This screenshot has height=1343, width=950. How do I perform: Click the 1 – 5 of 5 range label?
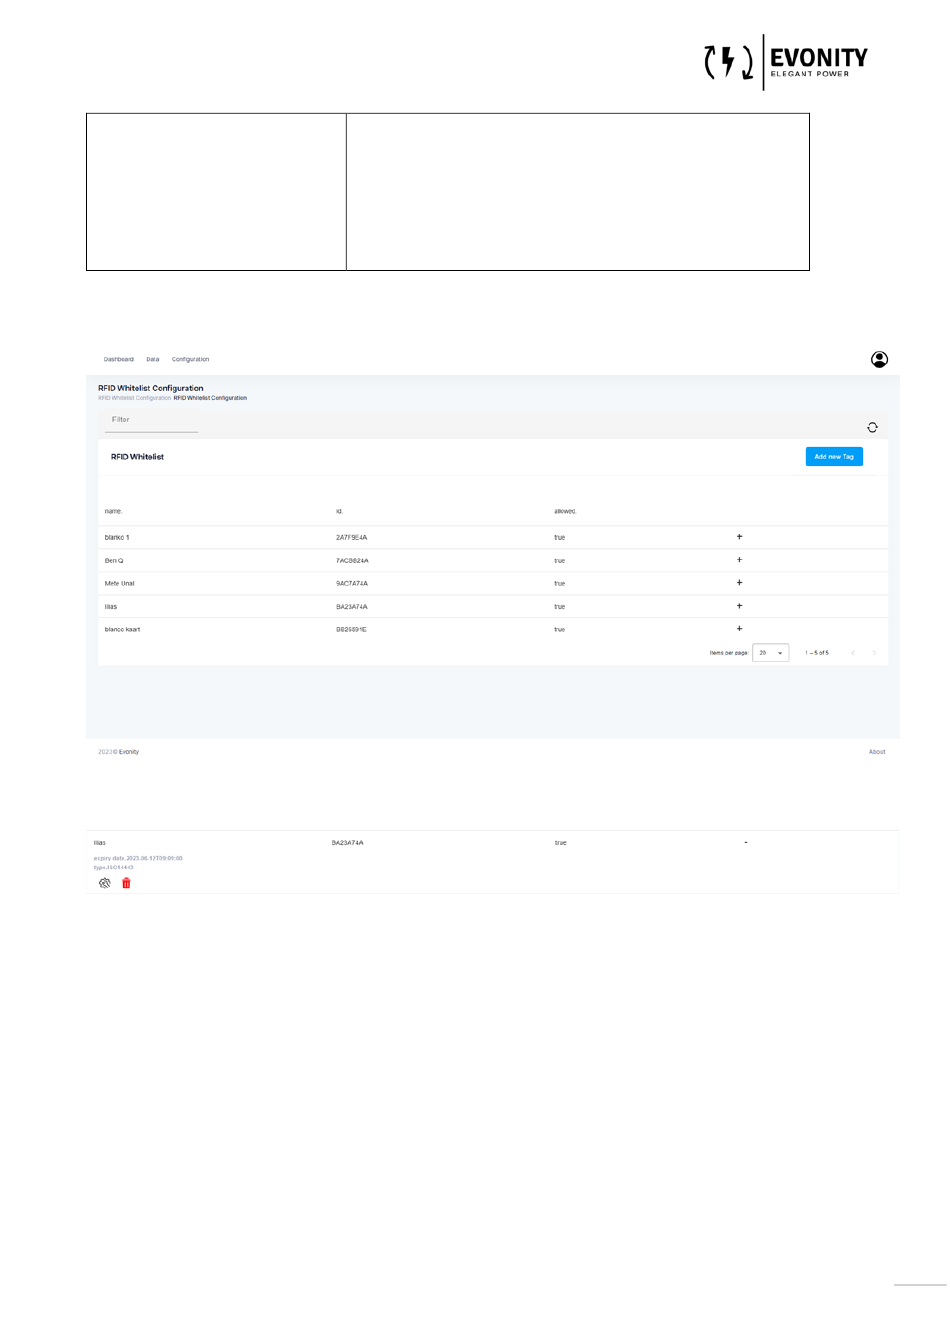[817, 653]
